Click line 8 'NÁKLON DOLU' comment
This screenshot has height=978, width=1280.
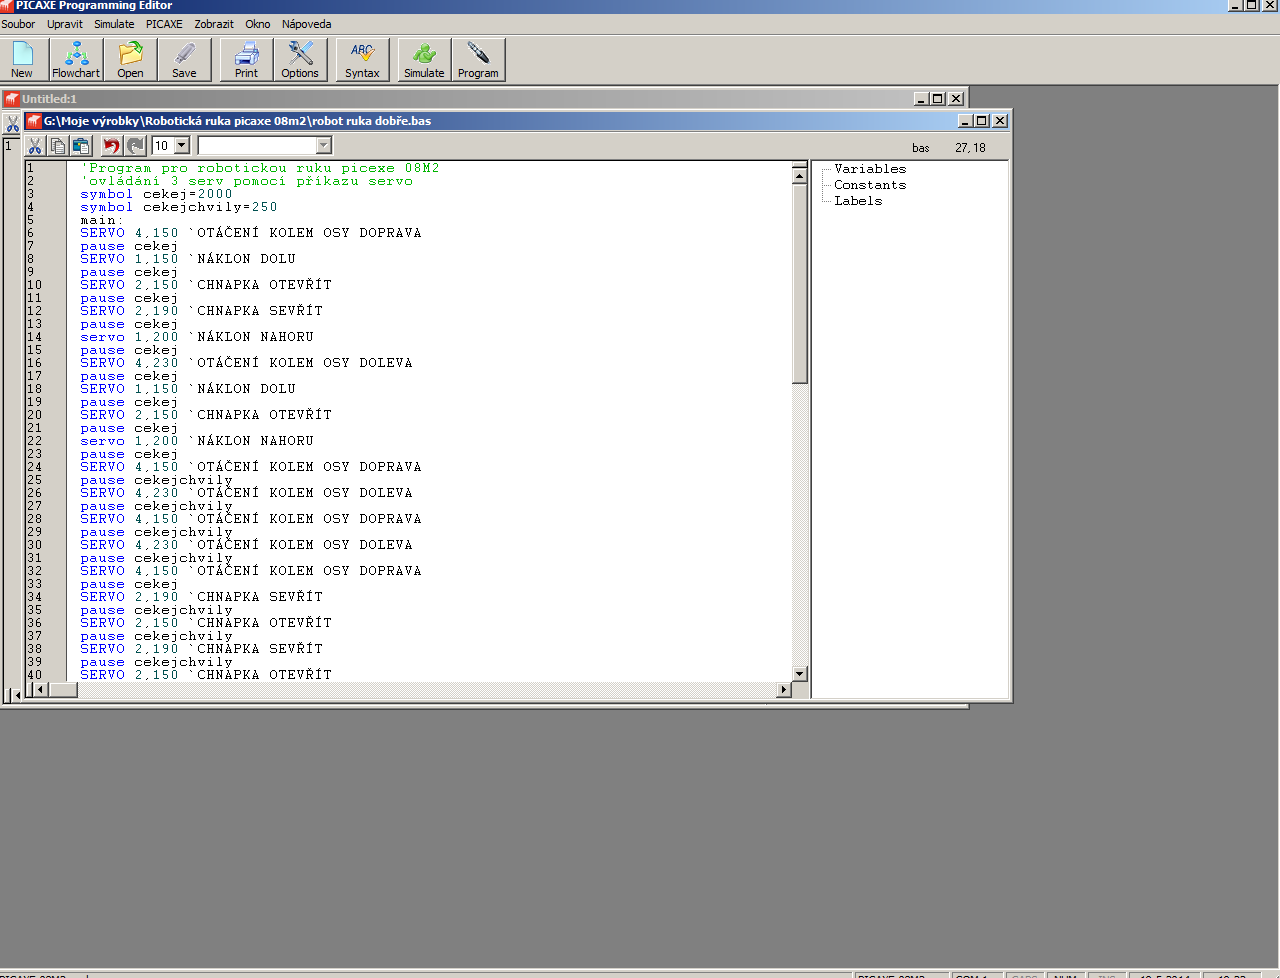[x=242, y=259]
